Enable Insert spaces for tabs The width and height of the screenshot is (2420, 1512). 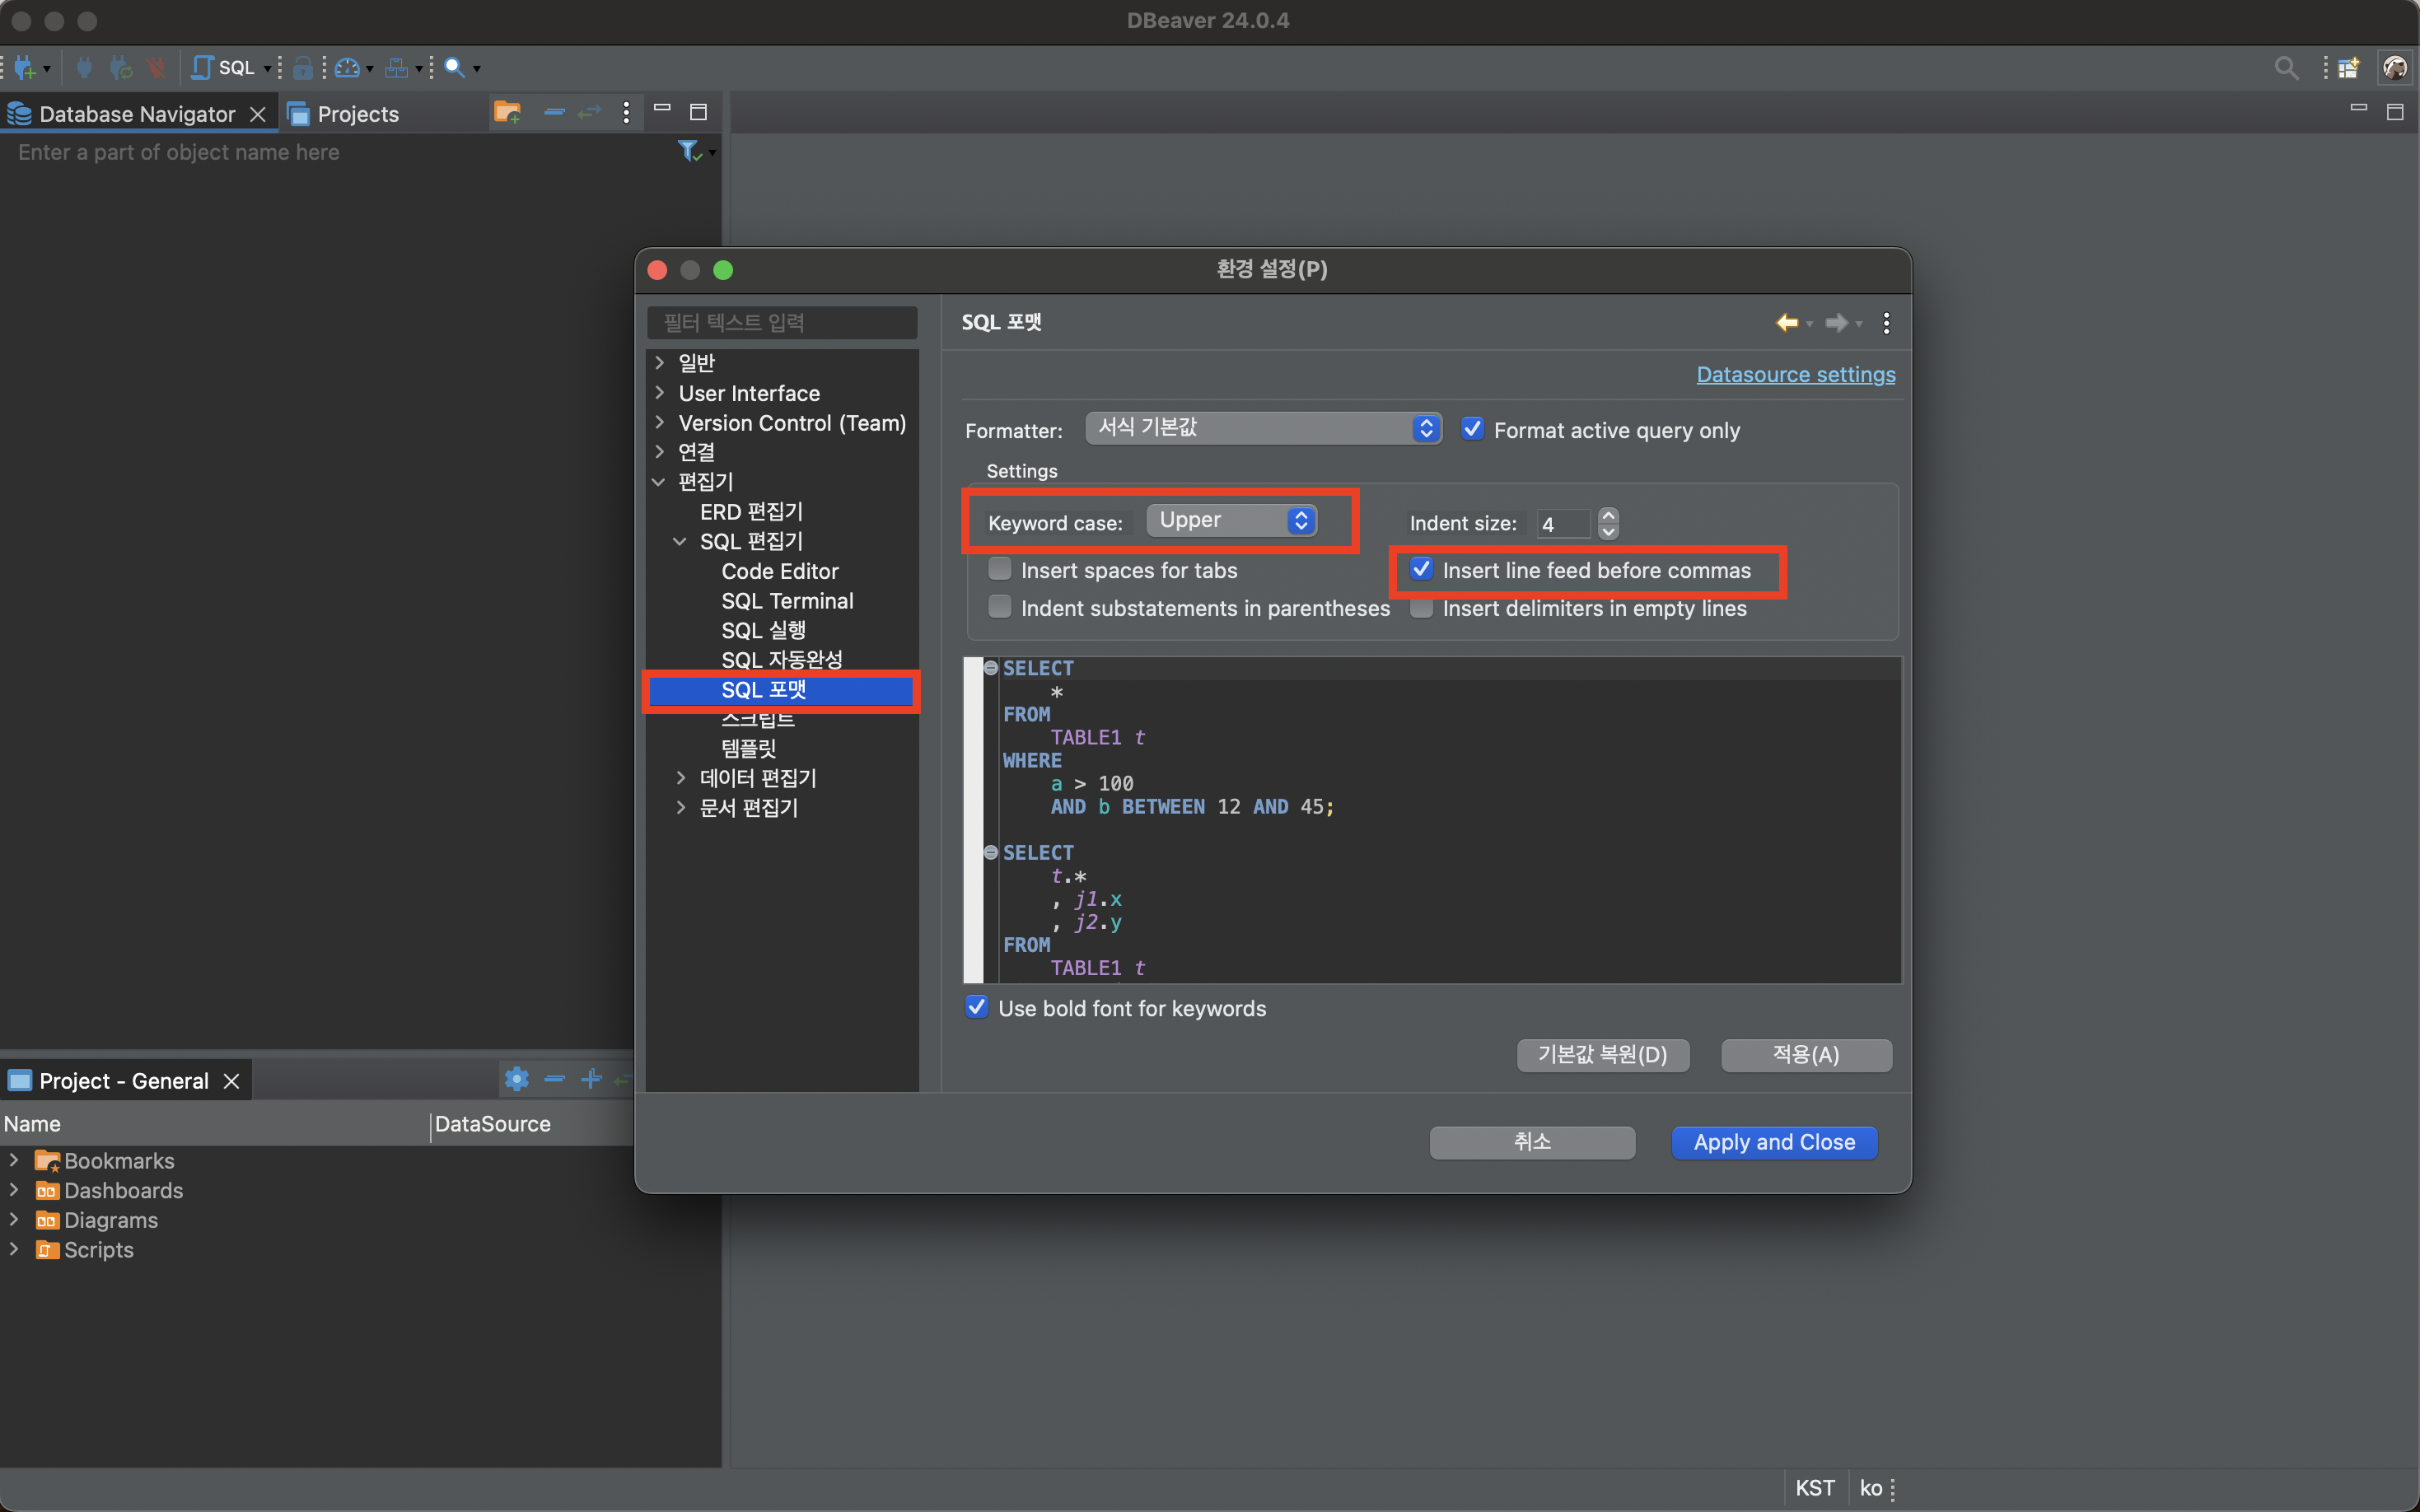click(999, 570)
